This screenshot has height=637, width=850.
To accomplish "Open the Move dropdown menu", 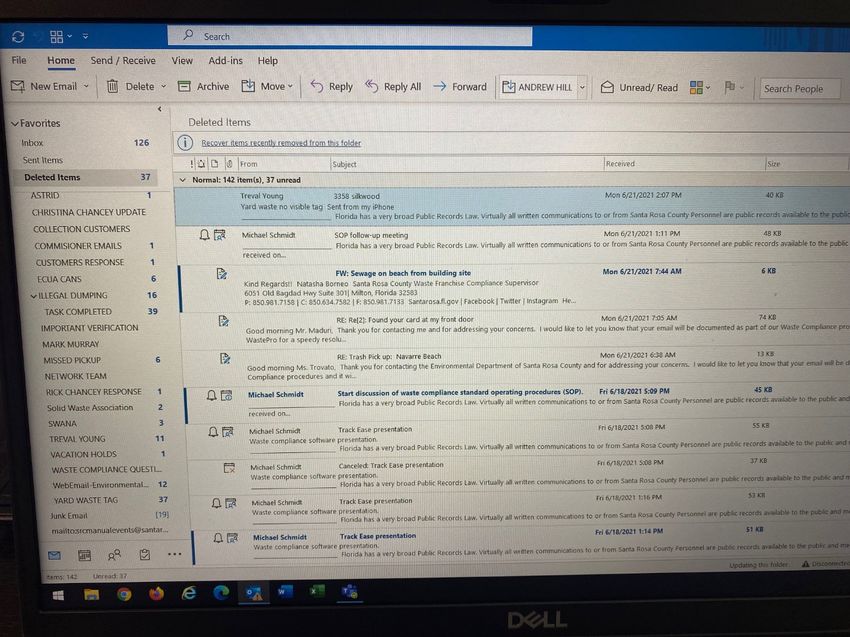I will pyautogui.click(x=290, y=87).
